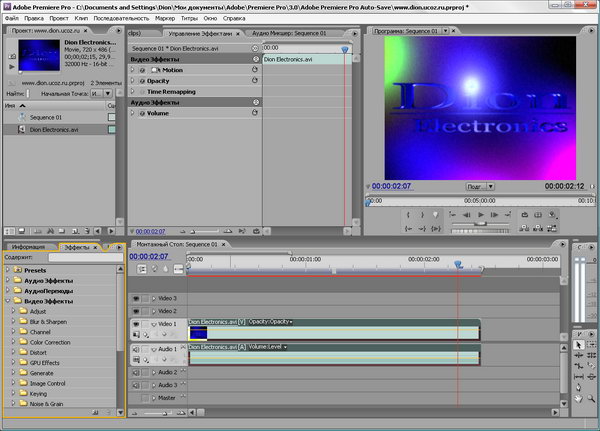Image resolution: width=600 pixels, height=431 pixels.
Task: Click the List View icon in Project panel
Action: click(x=9, y=231)
